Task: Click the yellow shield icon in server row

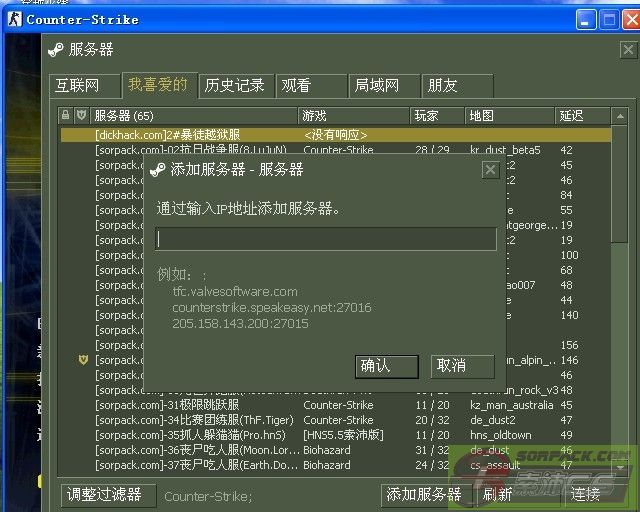Action: click(x=83, y=360)
